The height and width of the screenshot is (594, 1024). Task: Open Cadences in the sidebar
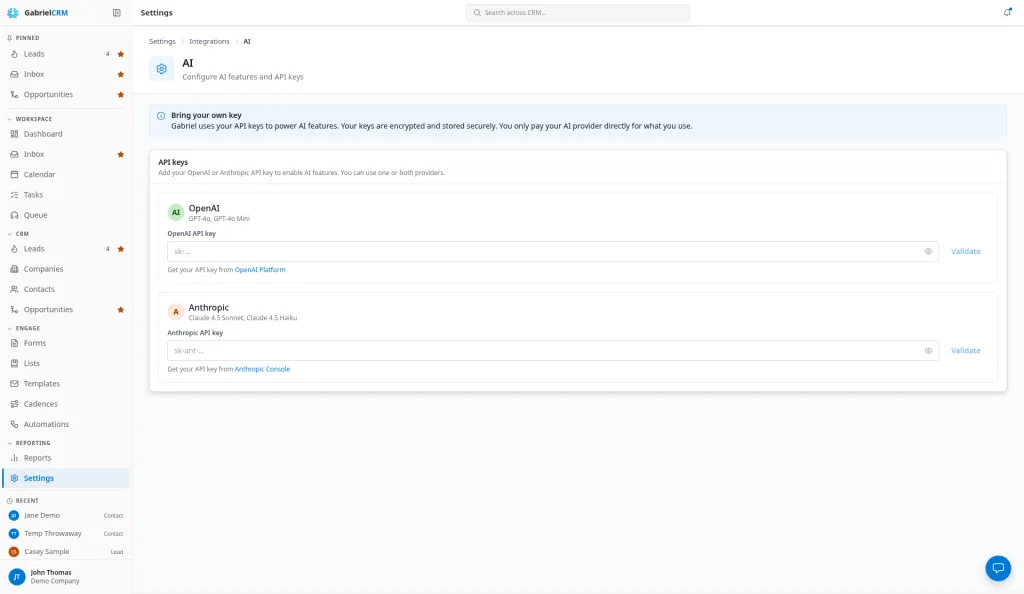point(65,404)
